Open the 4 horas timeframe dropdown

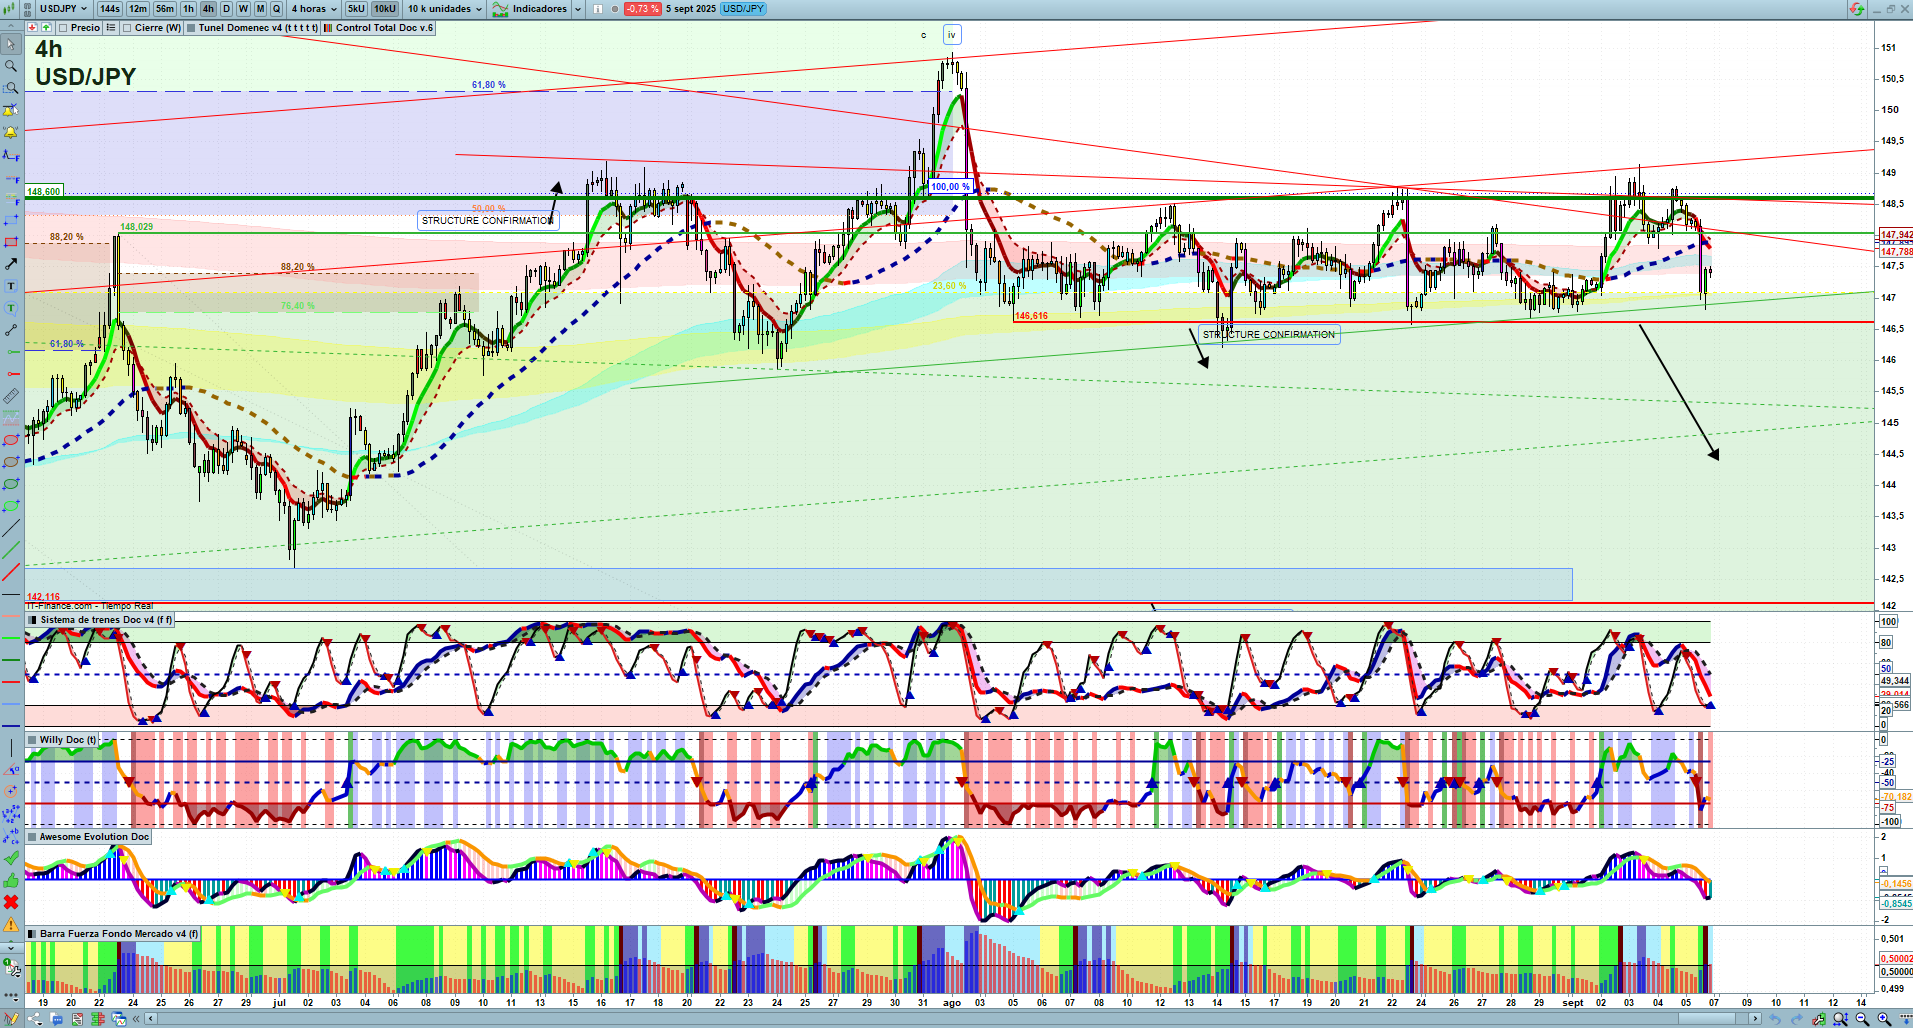coord(314,9)
